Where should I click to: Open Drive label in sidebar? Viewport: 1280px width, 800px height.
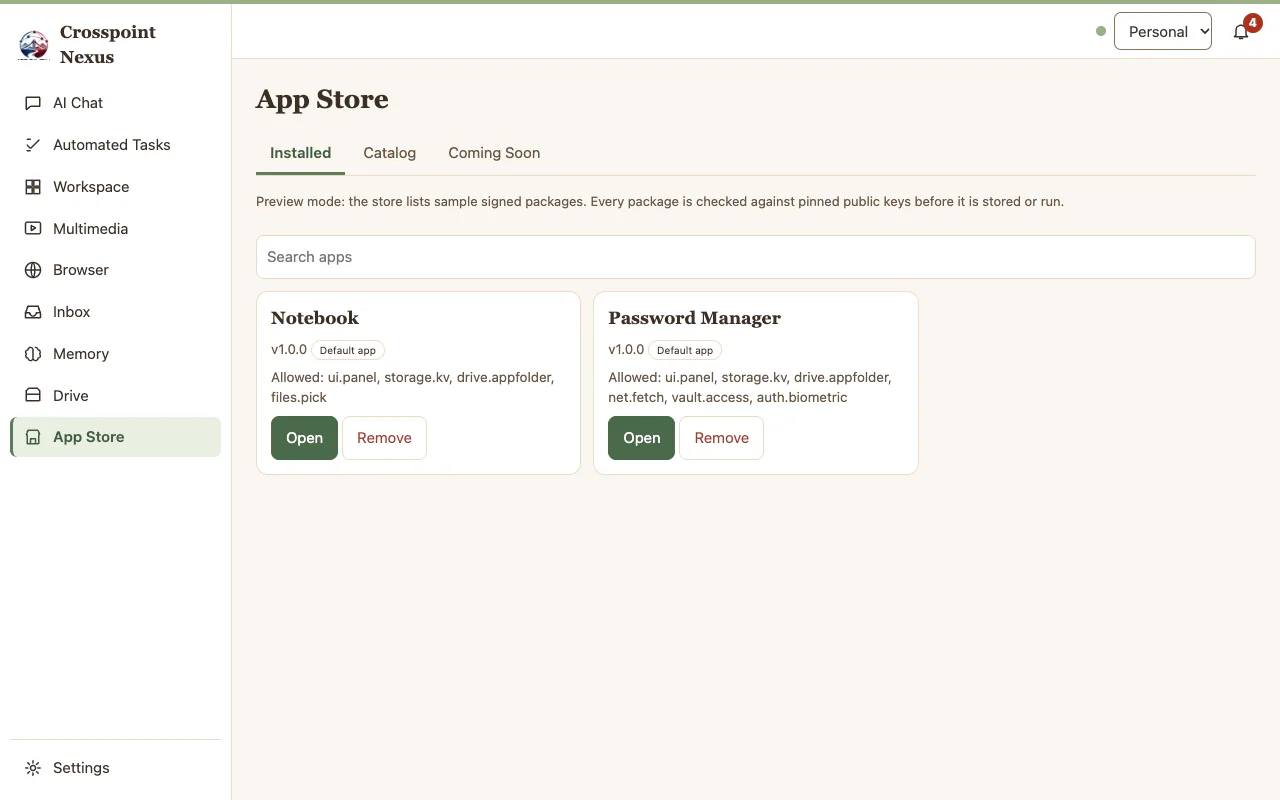(71, 396)
